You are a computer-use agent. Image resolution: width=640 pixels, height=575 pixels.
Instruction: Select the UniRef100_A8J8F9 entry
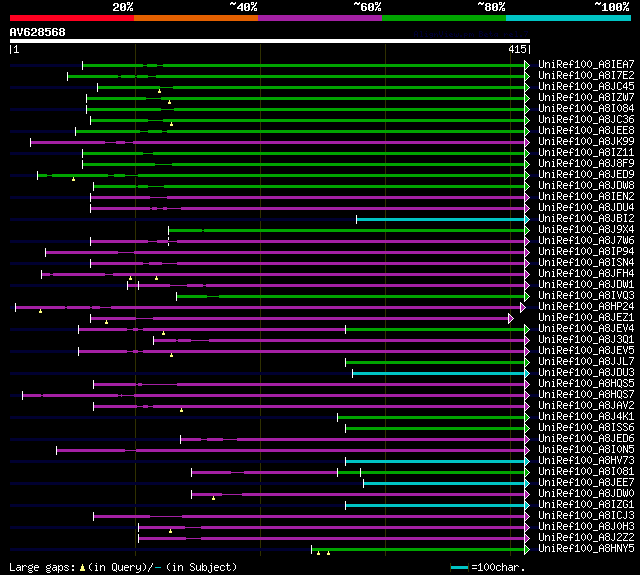(x=586, y=164)
